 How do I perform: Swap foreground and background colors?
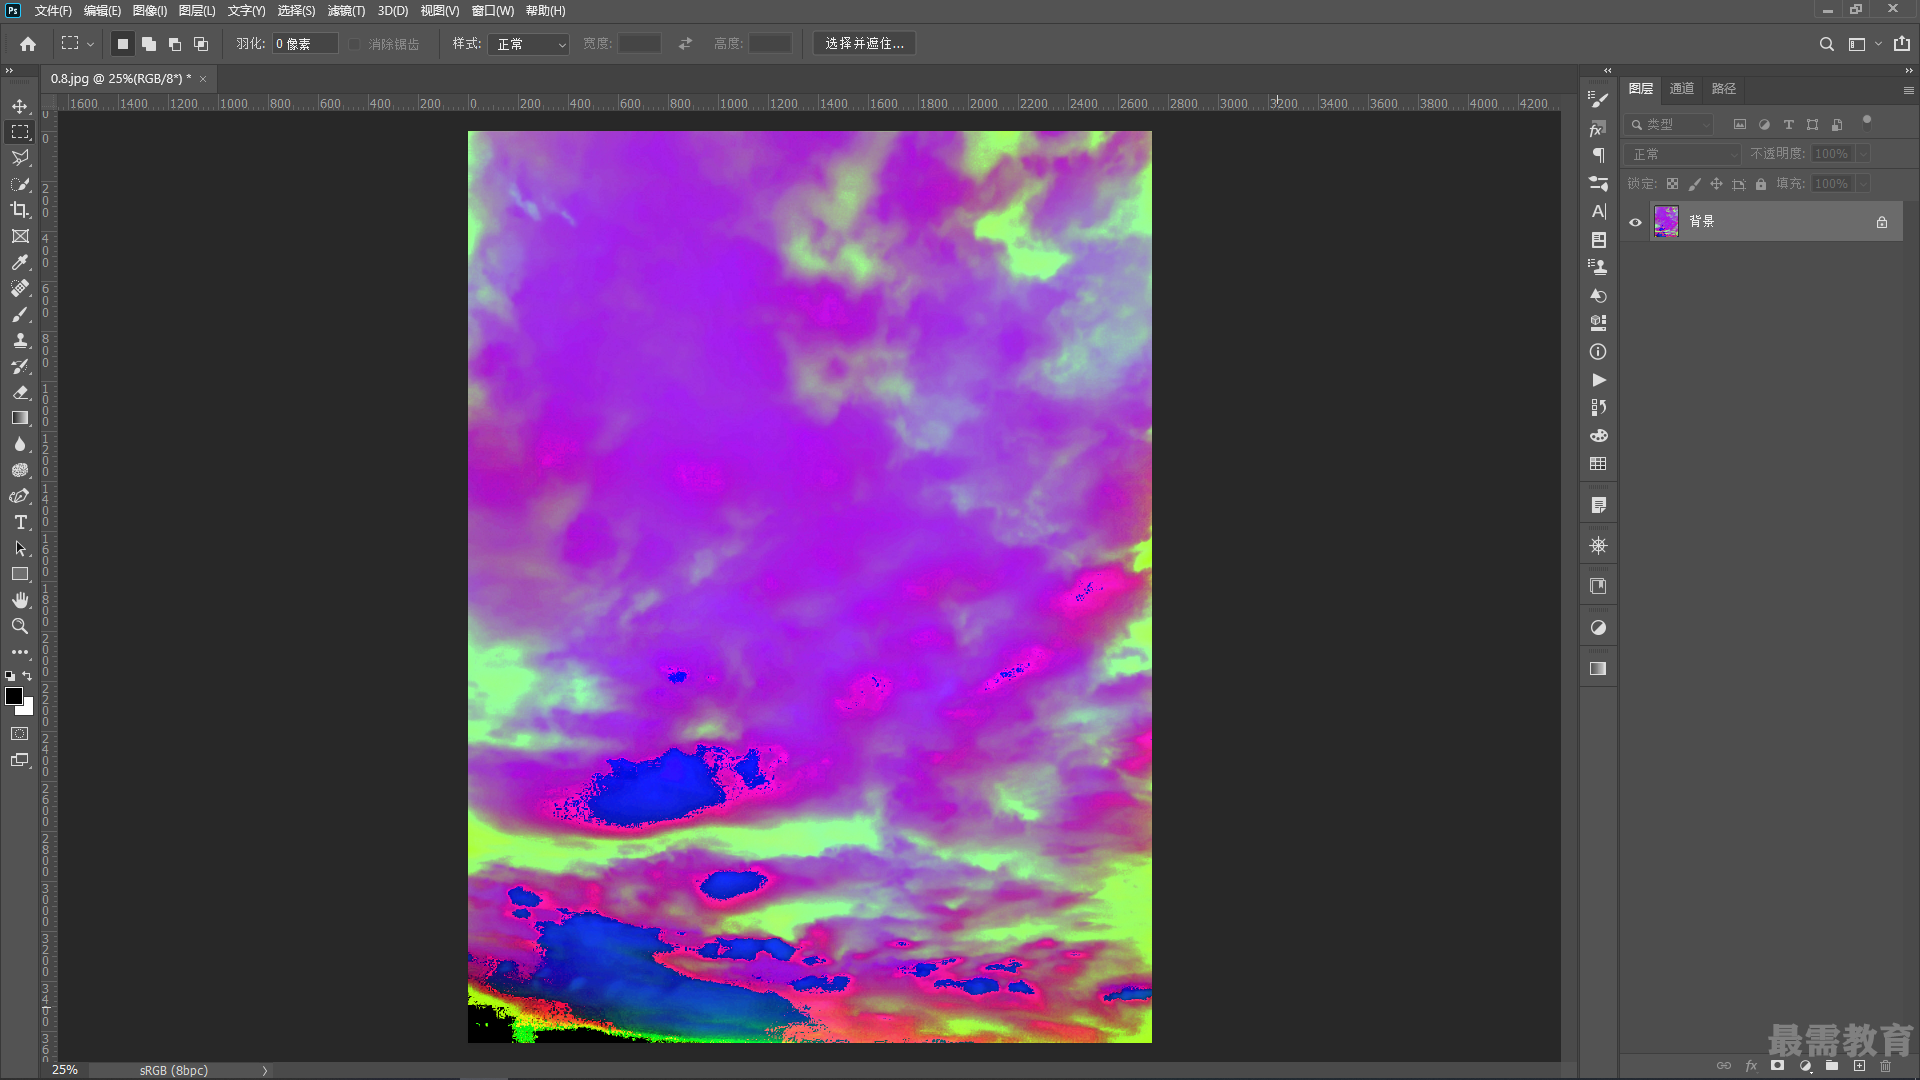pyautogui.click(x=27, y=676)
